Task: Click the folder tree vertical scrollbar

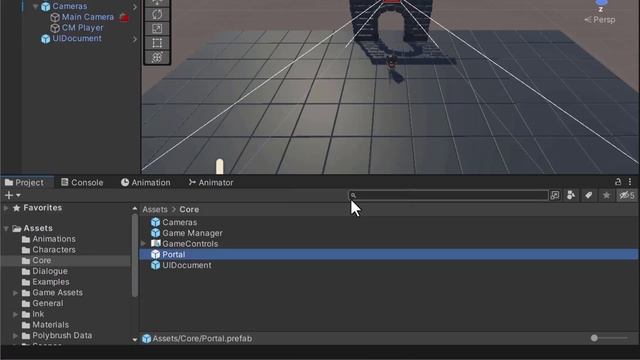Action: (135, 256)
